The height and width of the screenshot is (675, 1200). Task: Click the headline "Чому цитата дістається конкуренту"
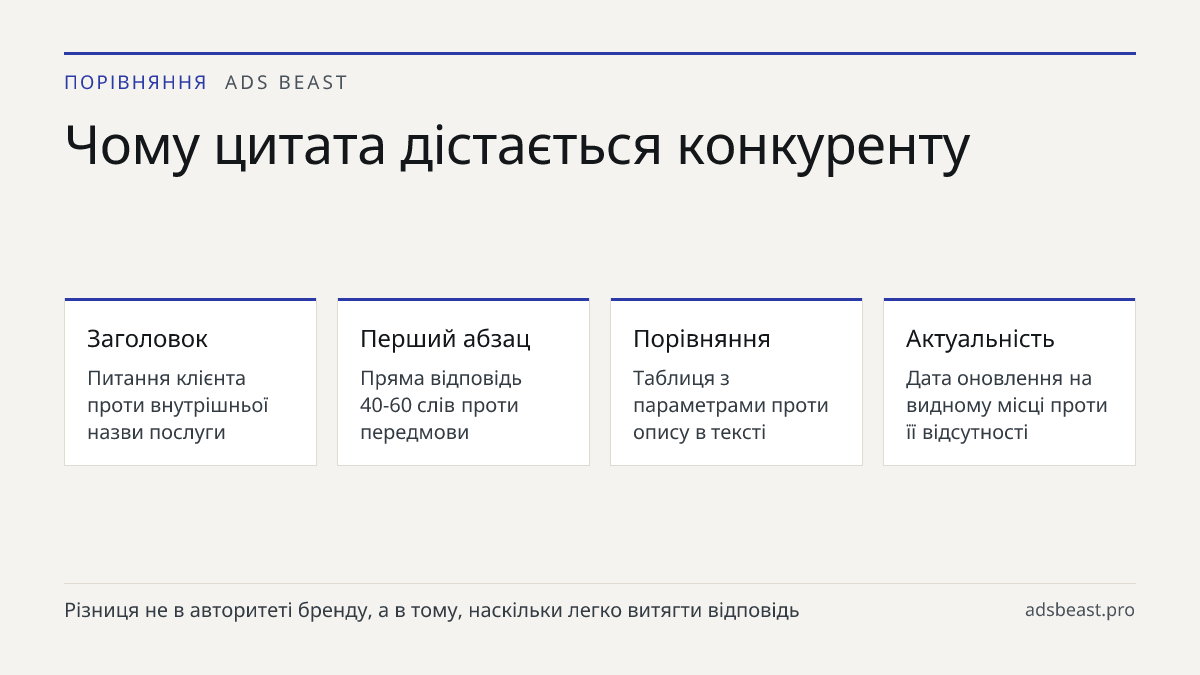517,146
